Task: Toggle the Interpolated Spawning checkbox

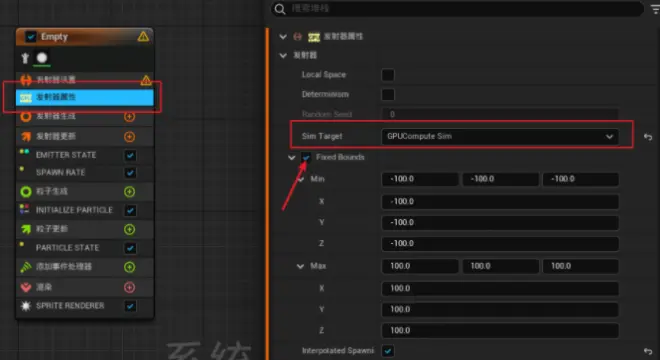Action: pos(388,351)
